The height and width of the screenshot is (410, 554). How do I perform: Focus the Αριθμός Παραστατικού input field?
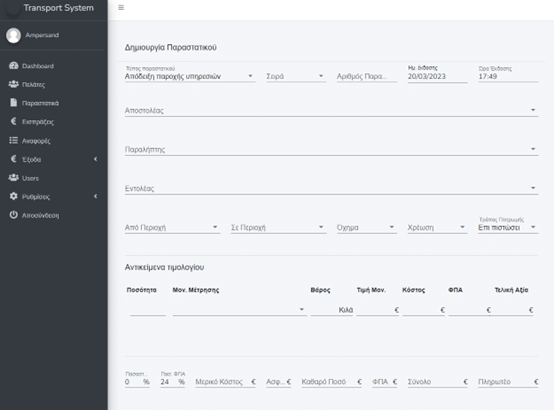click(x=366, y=76)
